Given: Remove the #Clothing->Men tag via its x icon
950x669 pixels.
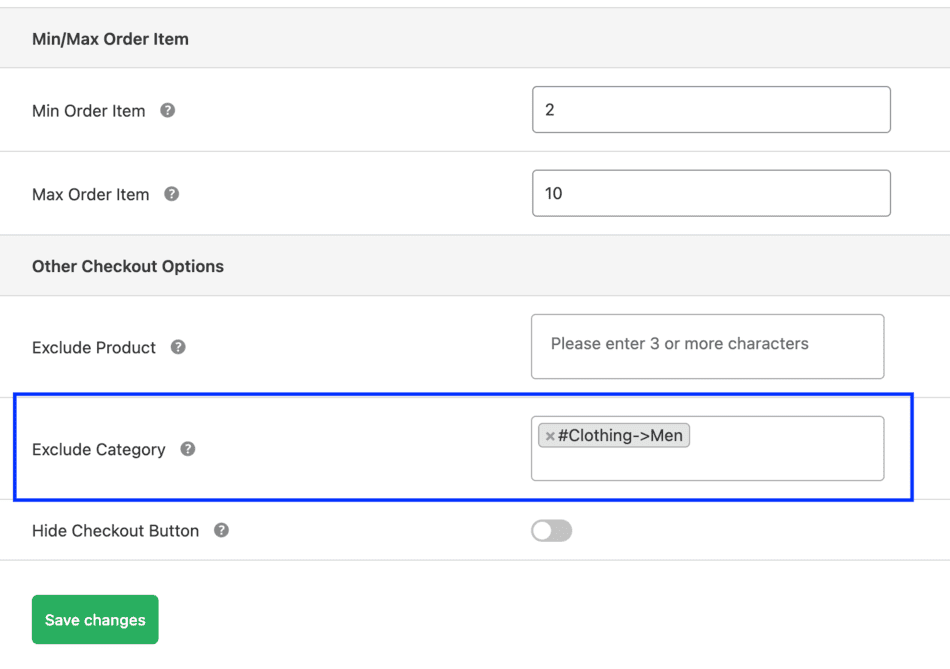Looking at the screenshot, I should pos(551,435).
